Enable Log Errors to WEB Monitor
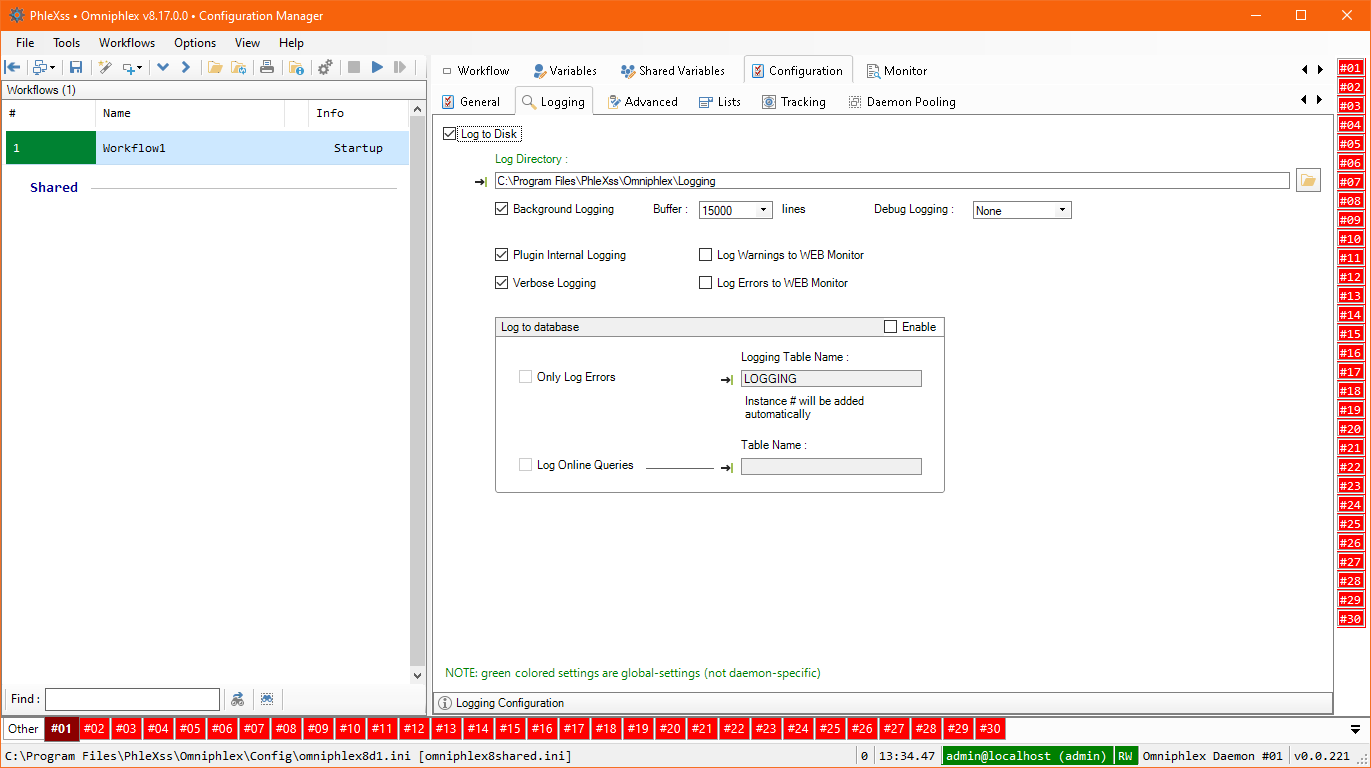This screenshot has height=768, width=1371. (x=706, y=283)
